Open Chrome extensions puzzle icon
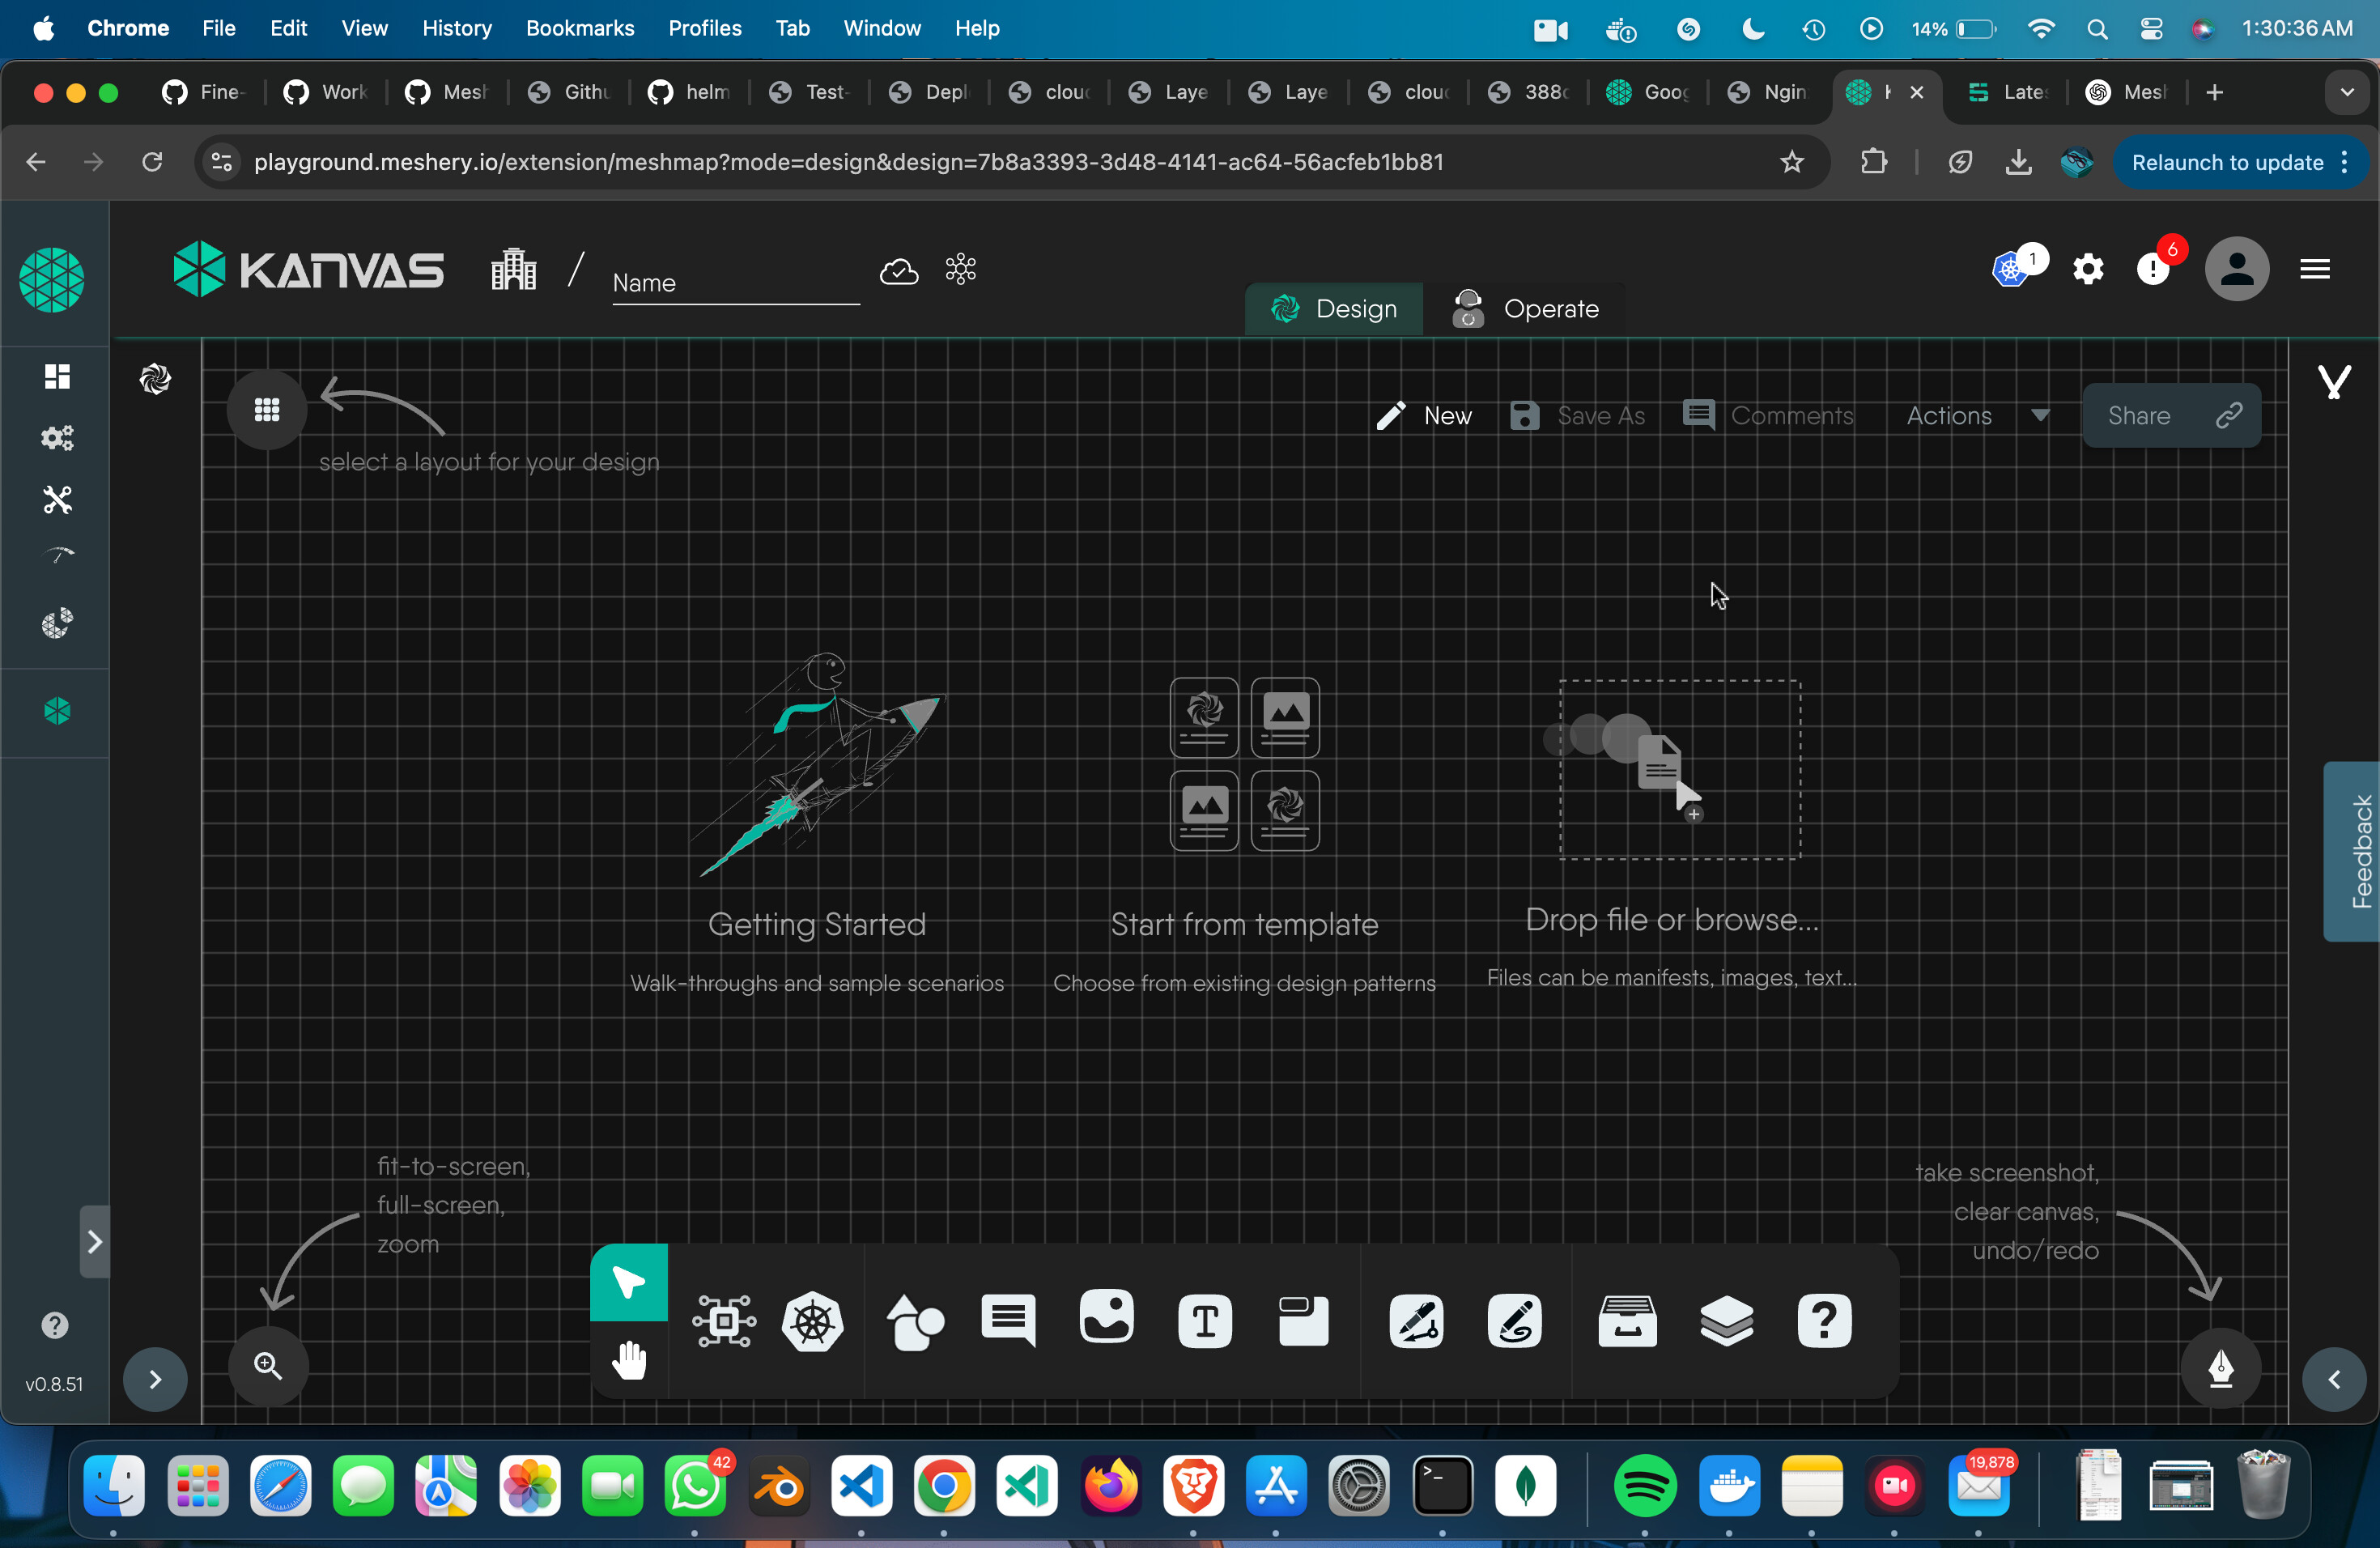 coord(1874,162)
